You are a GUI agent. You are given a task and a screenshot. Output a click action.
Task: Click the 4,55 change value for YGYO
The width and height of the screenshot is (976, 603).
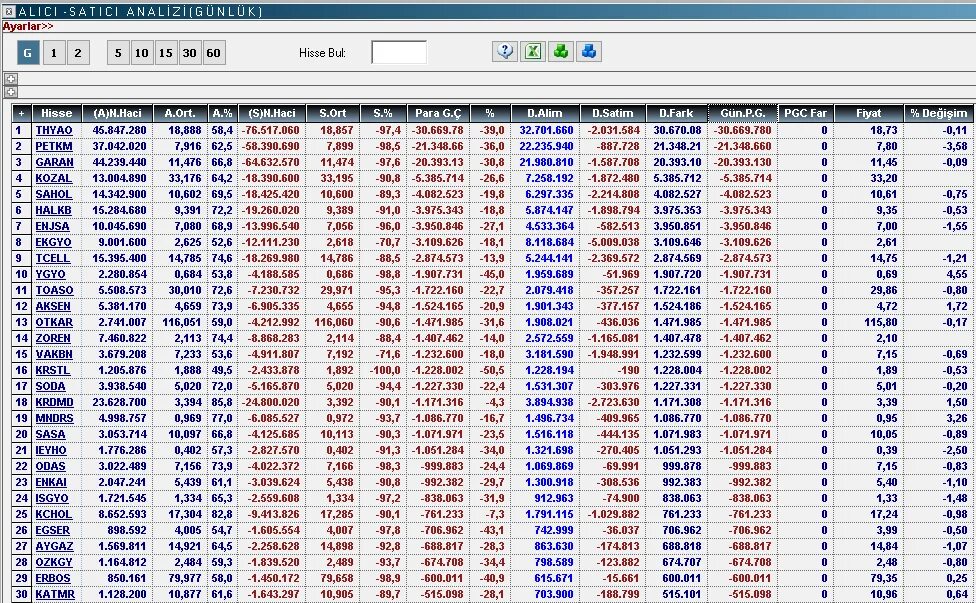(x=957, y=274)
